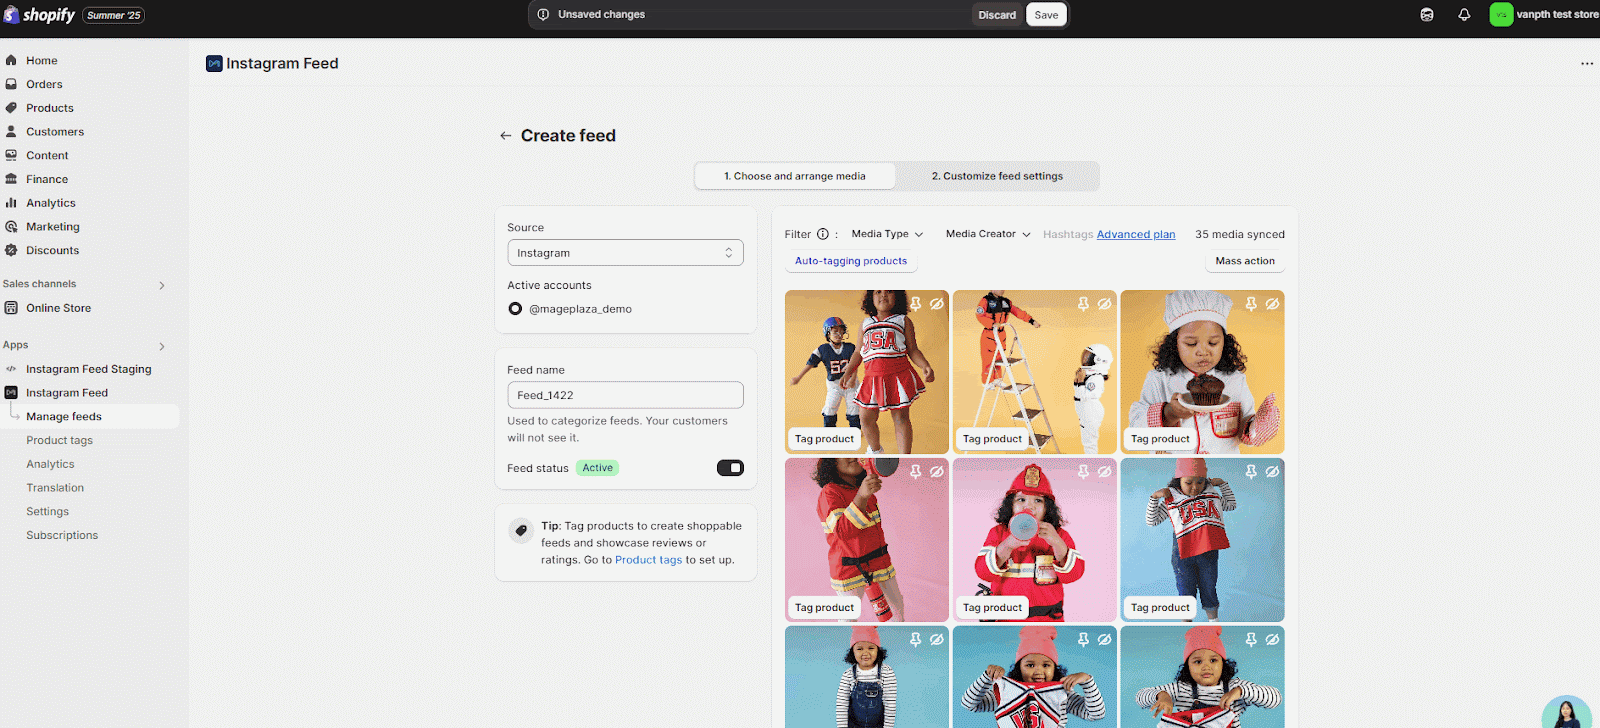Switch to Customize feed settings tab

click(x=997, y=176)
